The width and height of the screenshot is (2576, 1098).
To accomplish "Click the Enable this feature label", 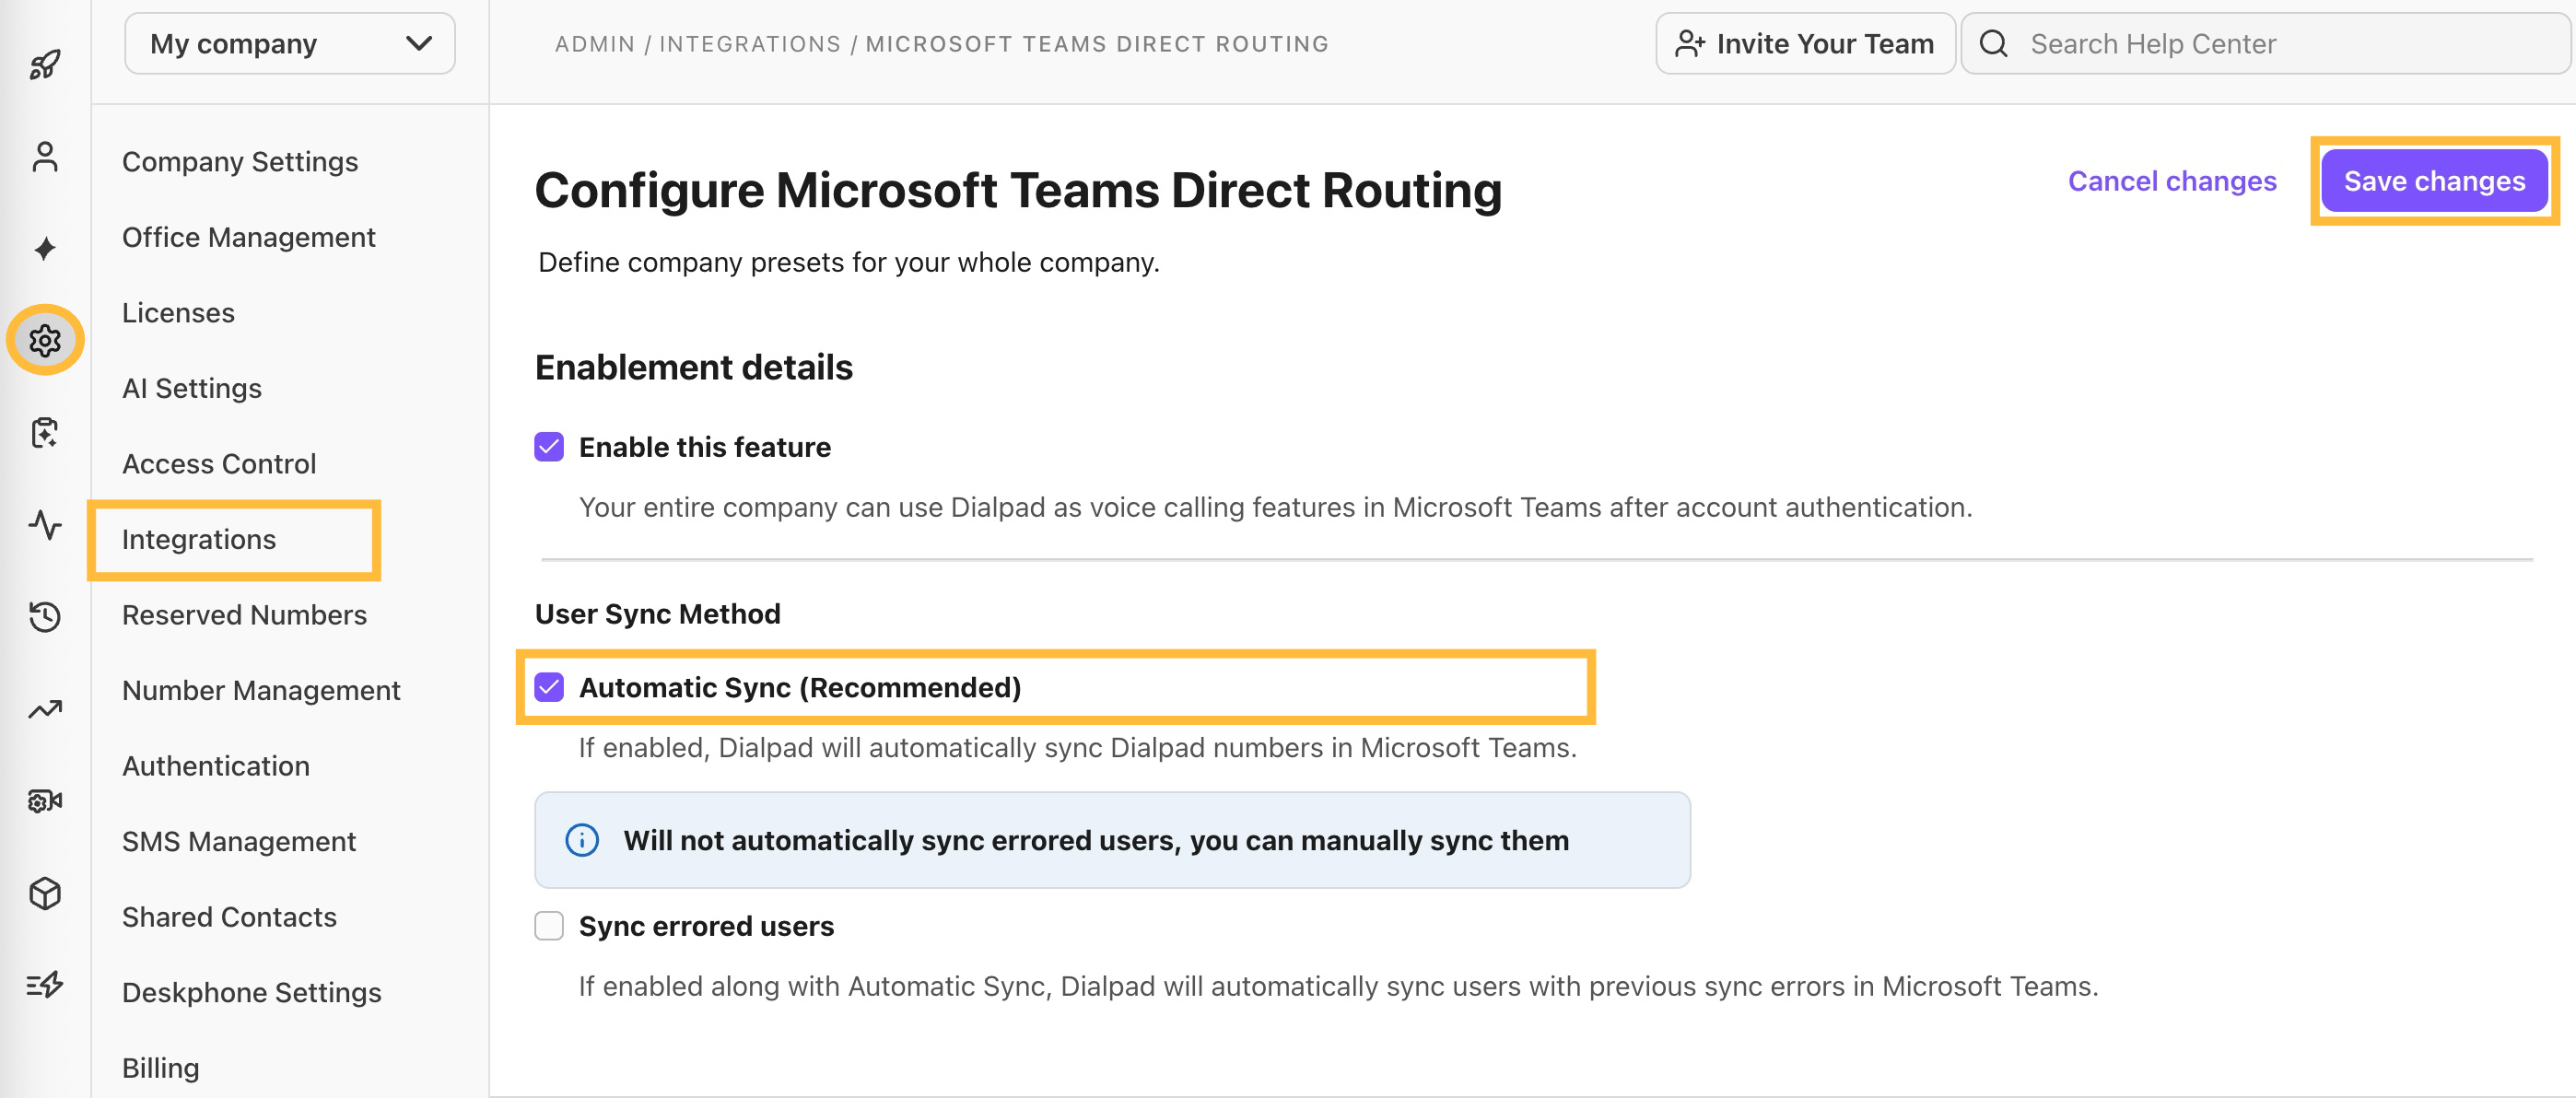I will click(x=705, y=447).
